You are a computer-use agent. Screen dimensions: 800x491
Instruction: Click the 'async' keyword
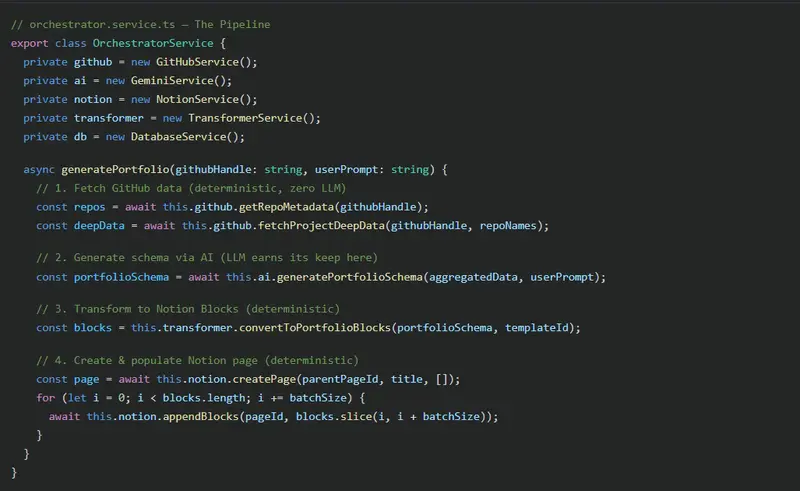39,169
